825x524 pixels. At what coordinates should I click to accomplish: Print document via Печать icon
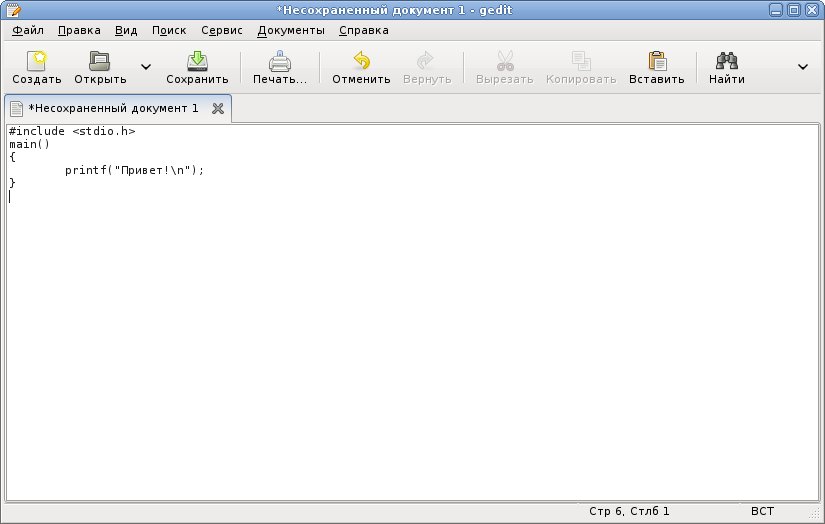(279, 61)
